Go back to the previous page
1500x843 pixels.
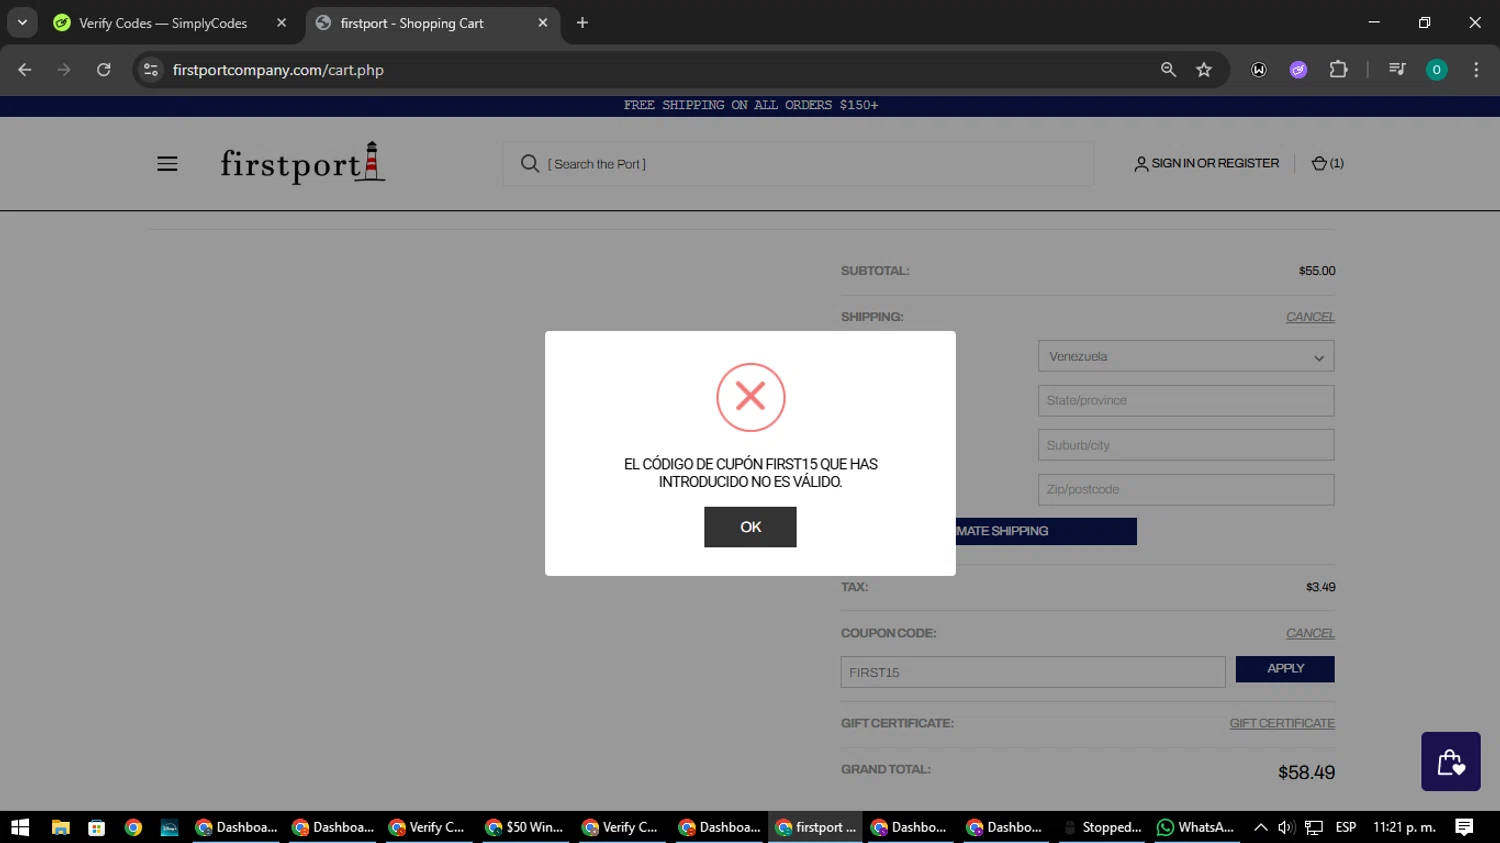(25, 70)
